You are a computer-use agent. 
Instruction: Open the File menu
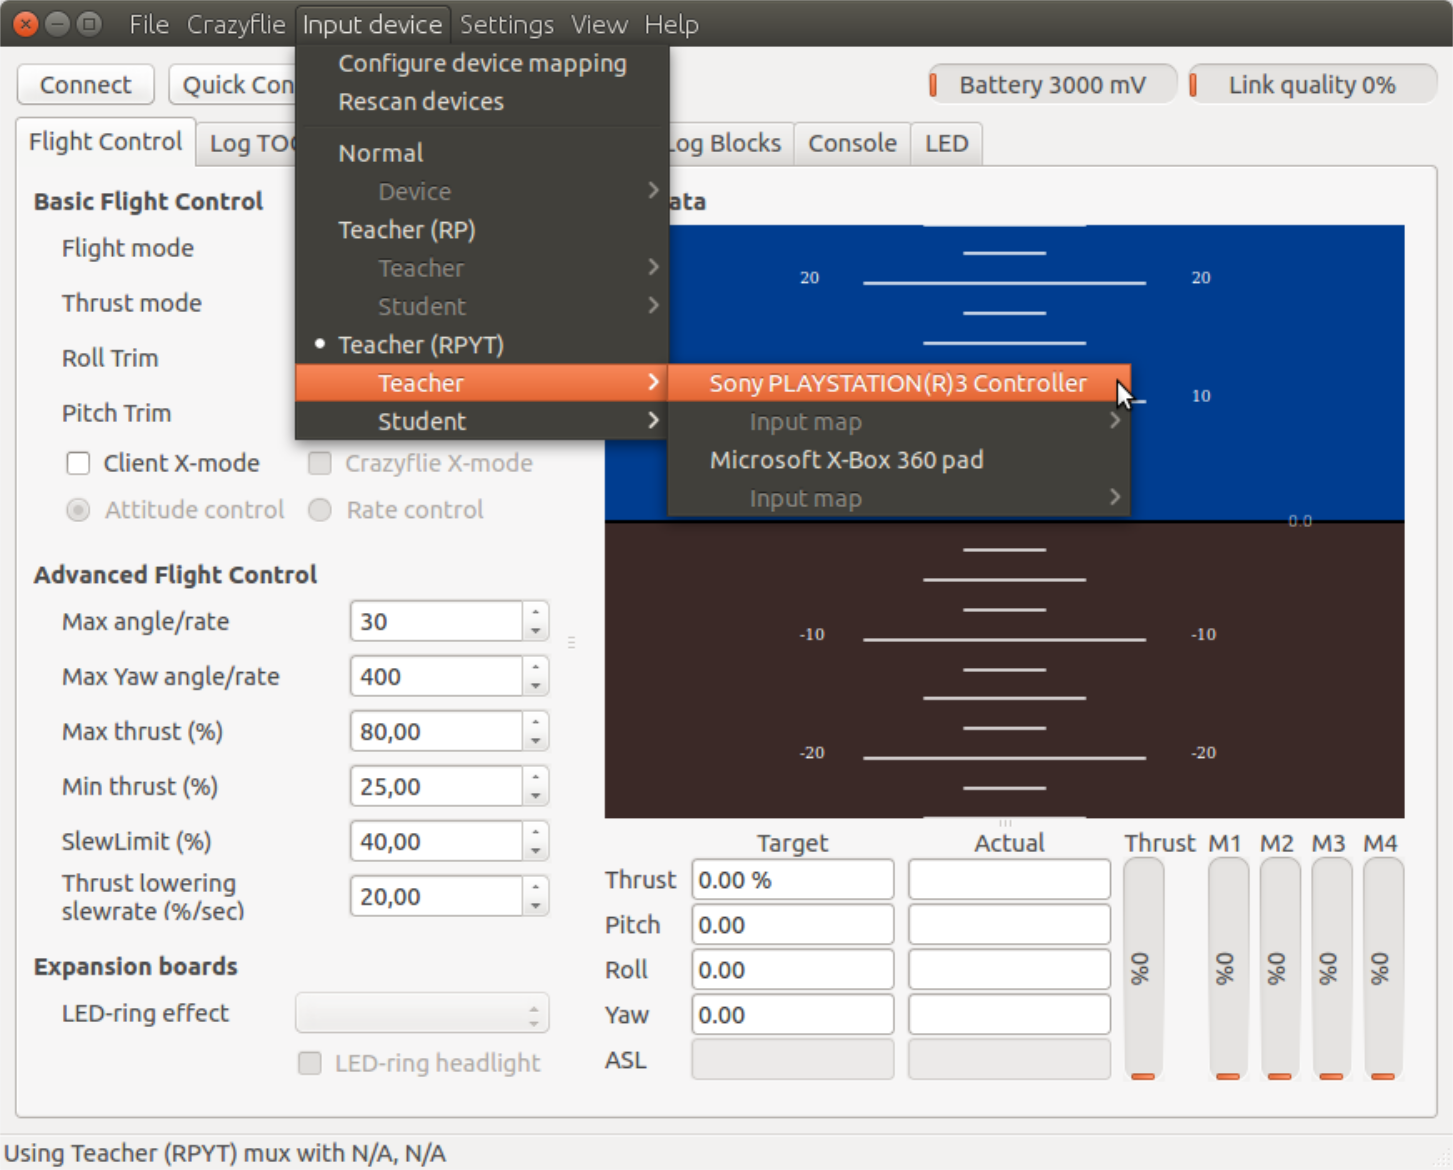(149, 24)
